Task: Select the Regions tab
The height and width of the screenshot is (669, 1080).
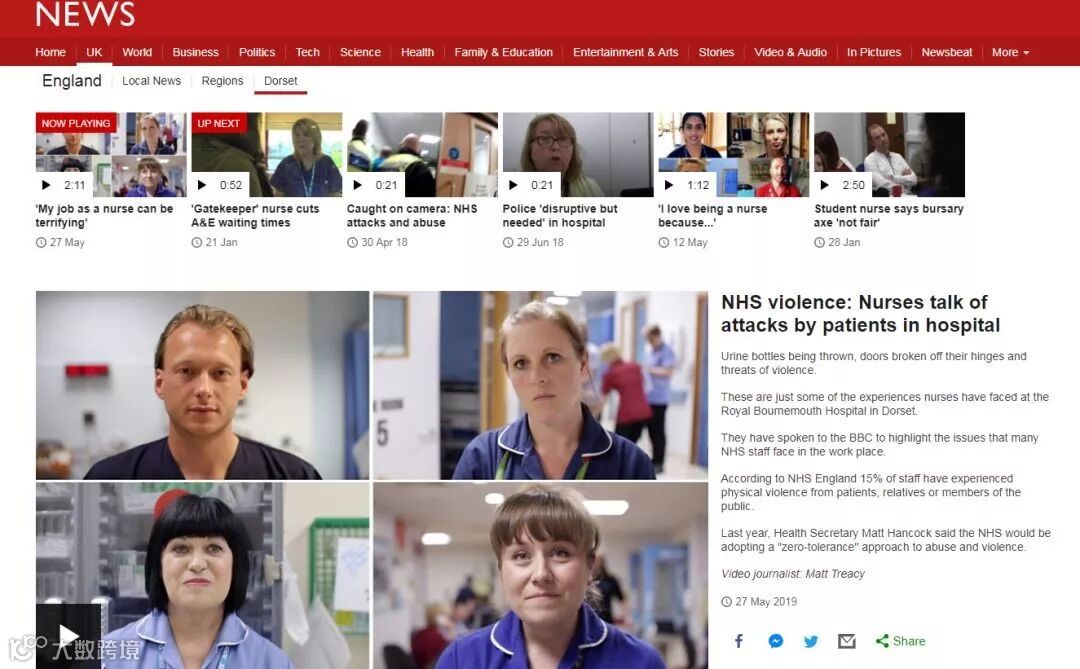Action: 222,81
